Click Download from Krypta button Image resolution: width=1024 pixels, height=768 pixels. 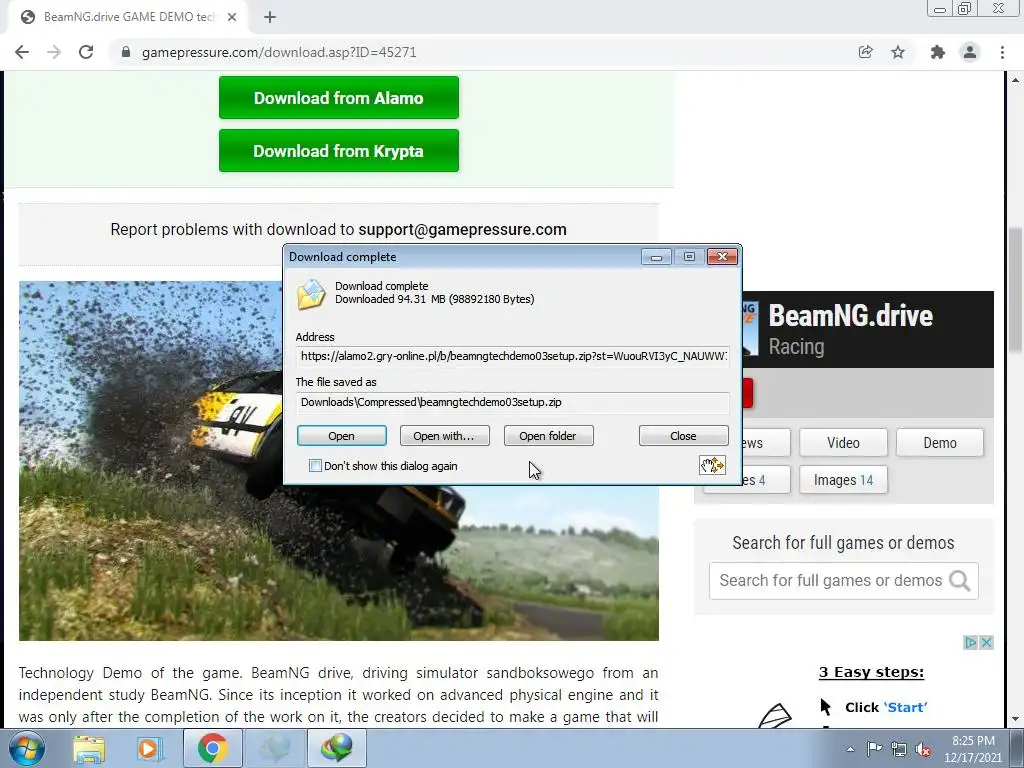tap(339, 151)
